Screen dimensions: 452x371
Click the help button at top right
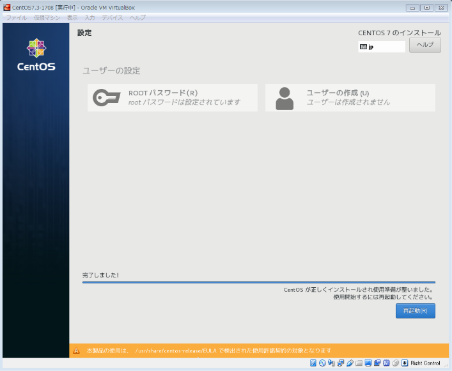425,45
